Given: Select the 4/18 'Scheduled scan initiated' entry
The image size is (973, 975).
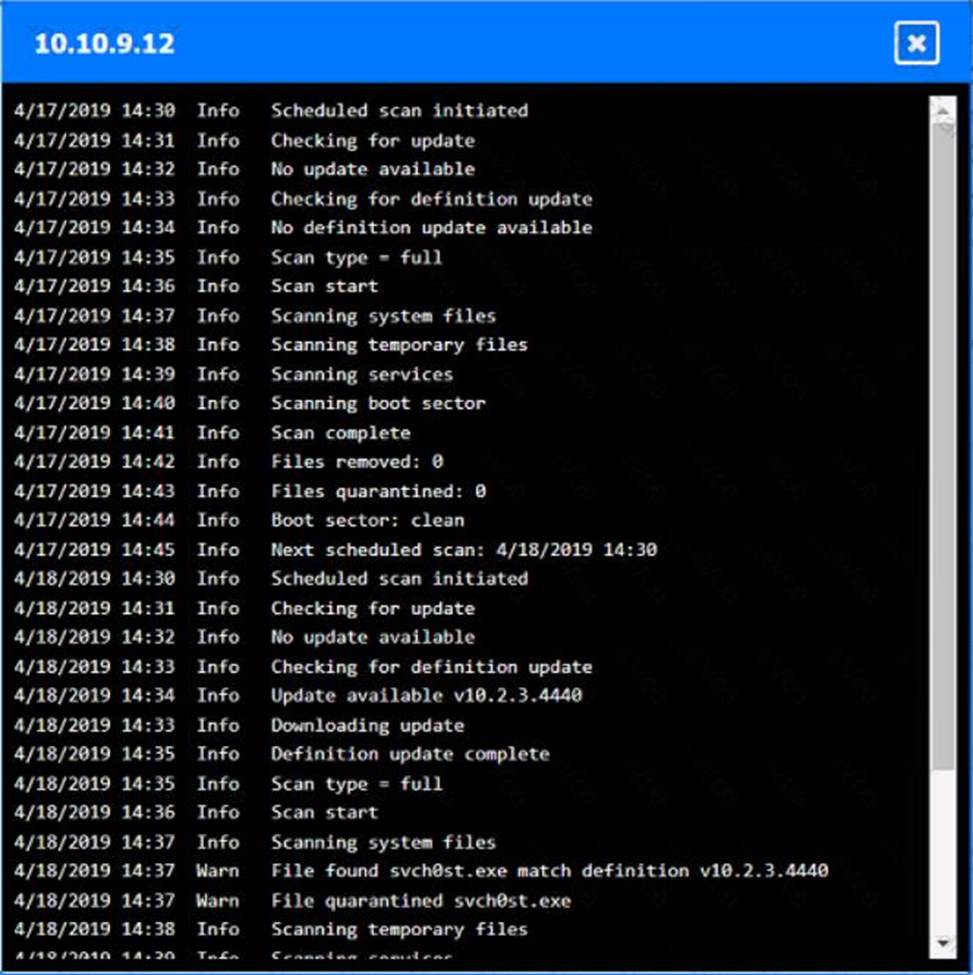Looking at the screenshot, I should [399, 579].
